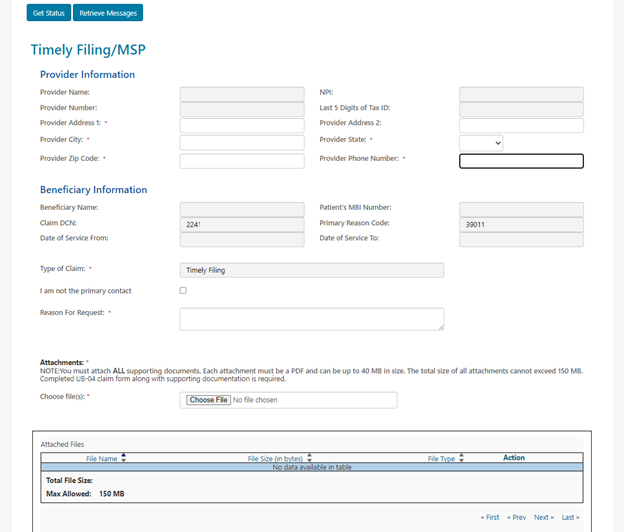Image resolution: width=624 pixels, height=532 pixels.
Task: Go to First page of attached files
Action: click(489, 517)
